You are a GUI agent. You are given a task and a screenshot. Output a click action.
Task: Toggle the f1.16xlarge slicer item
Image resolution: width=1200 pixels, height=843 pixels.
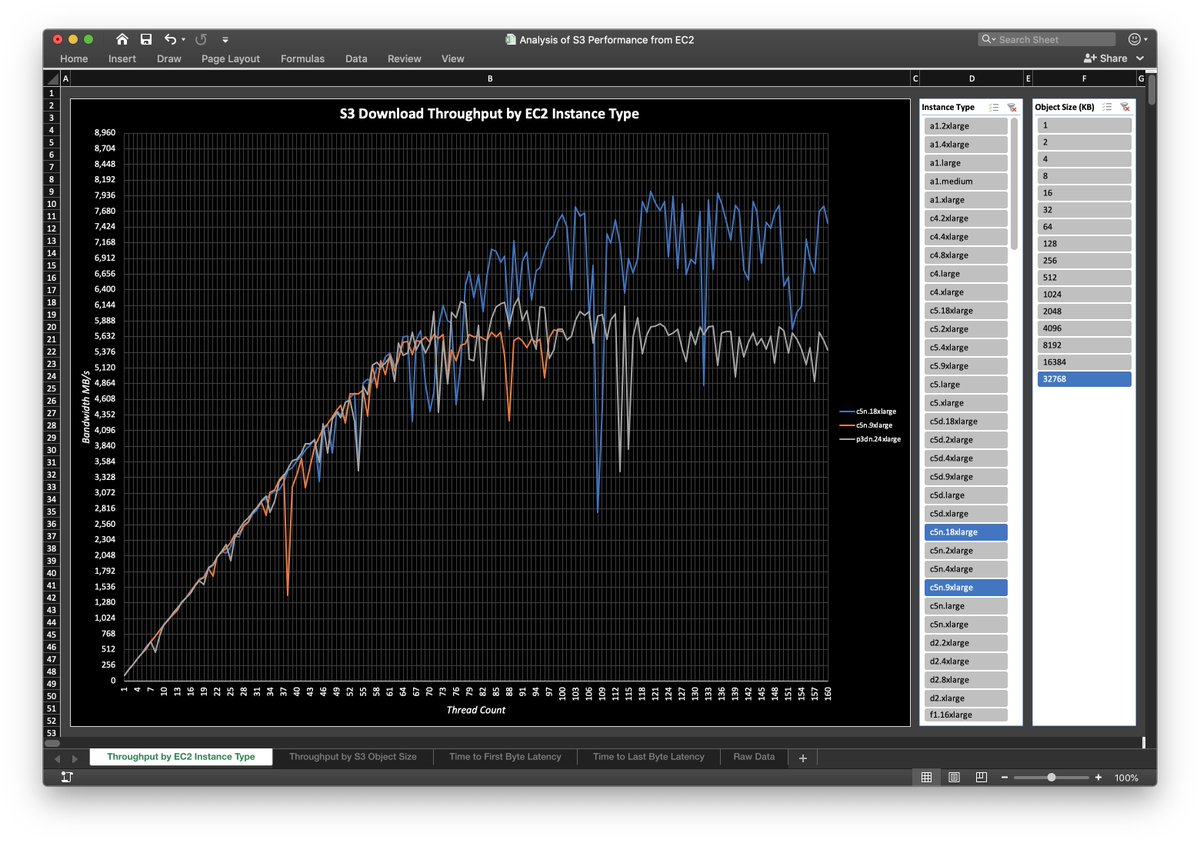pyautogui.click(x=966, y=715)
